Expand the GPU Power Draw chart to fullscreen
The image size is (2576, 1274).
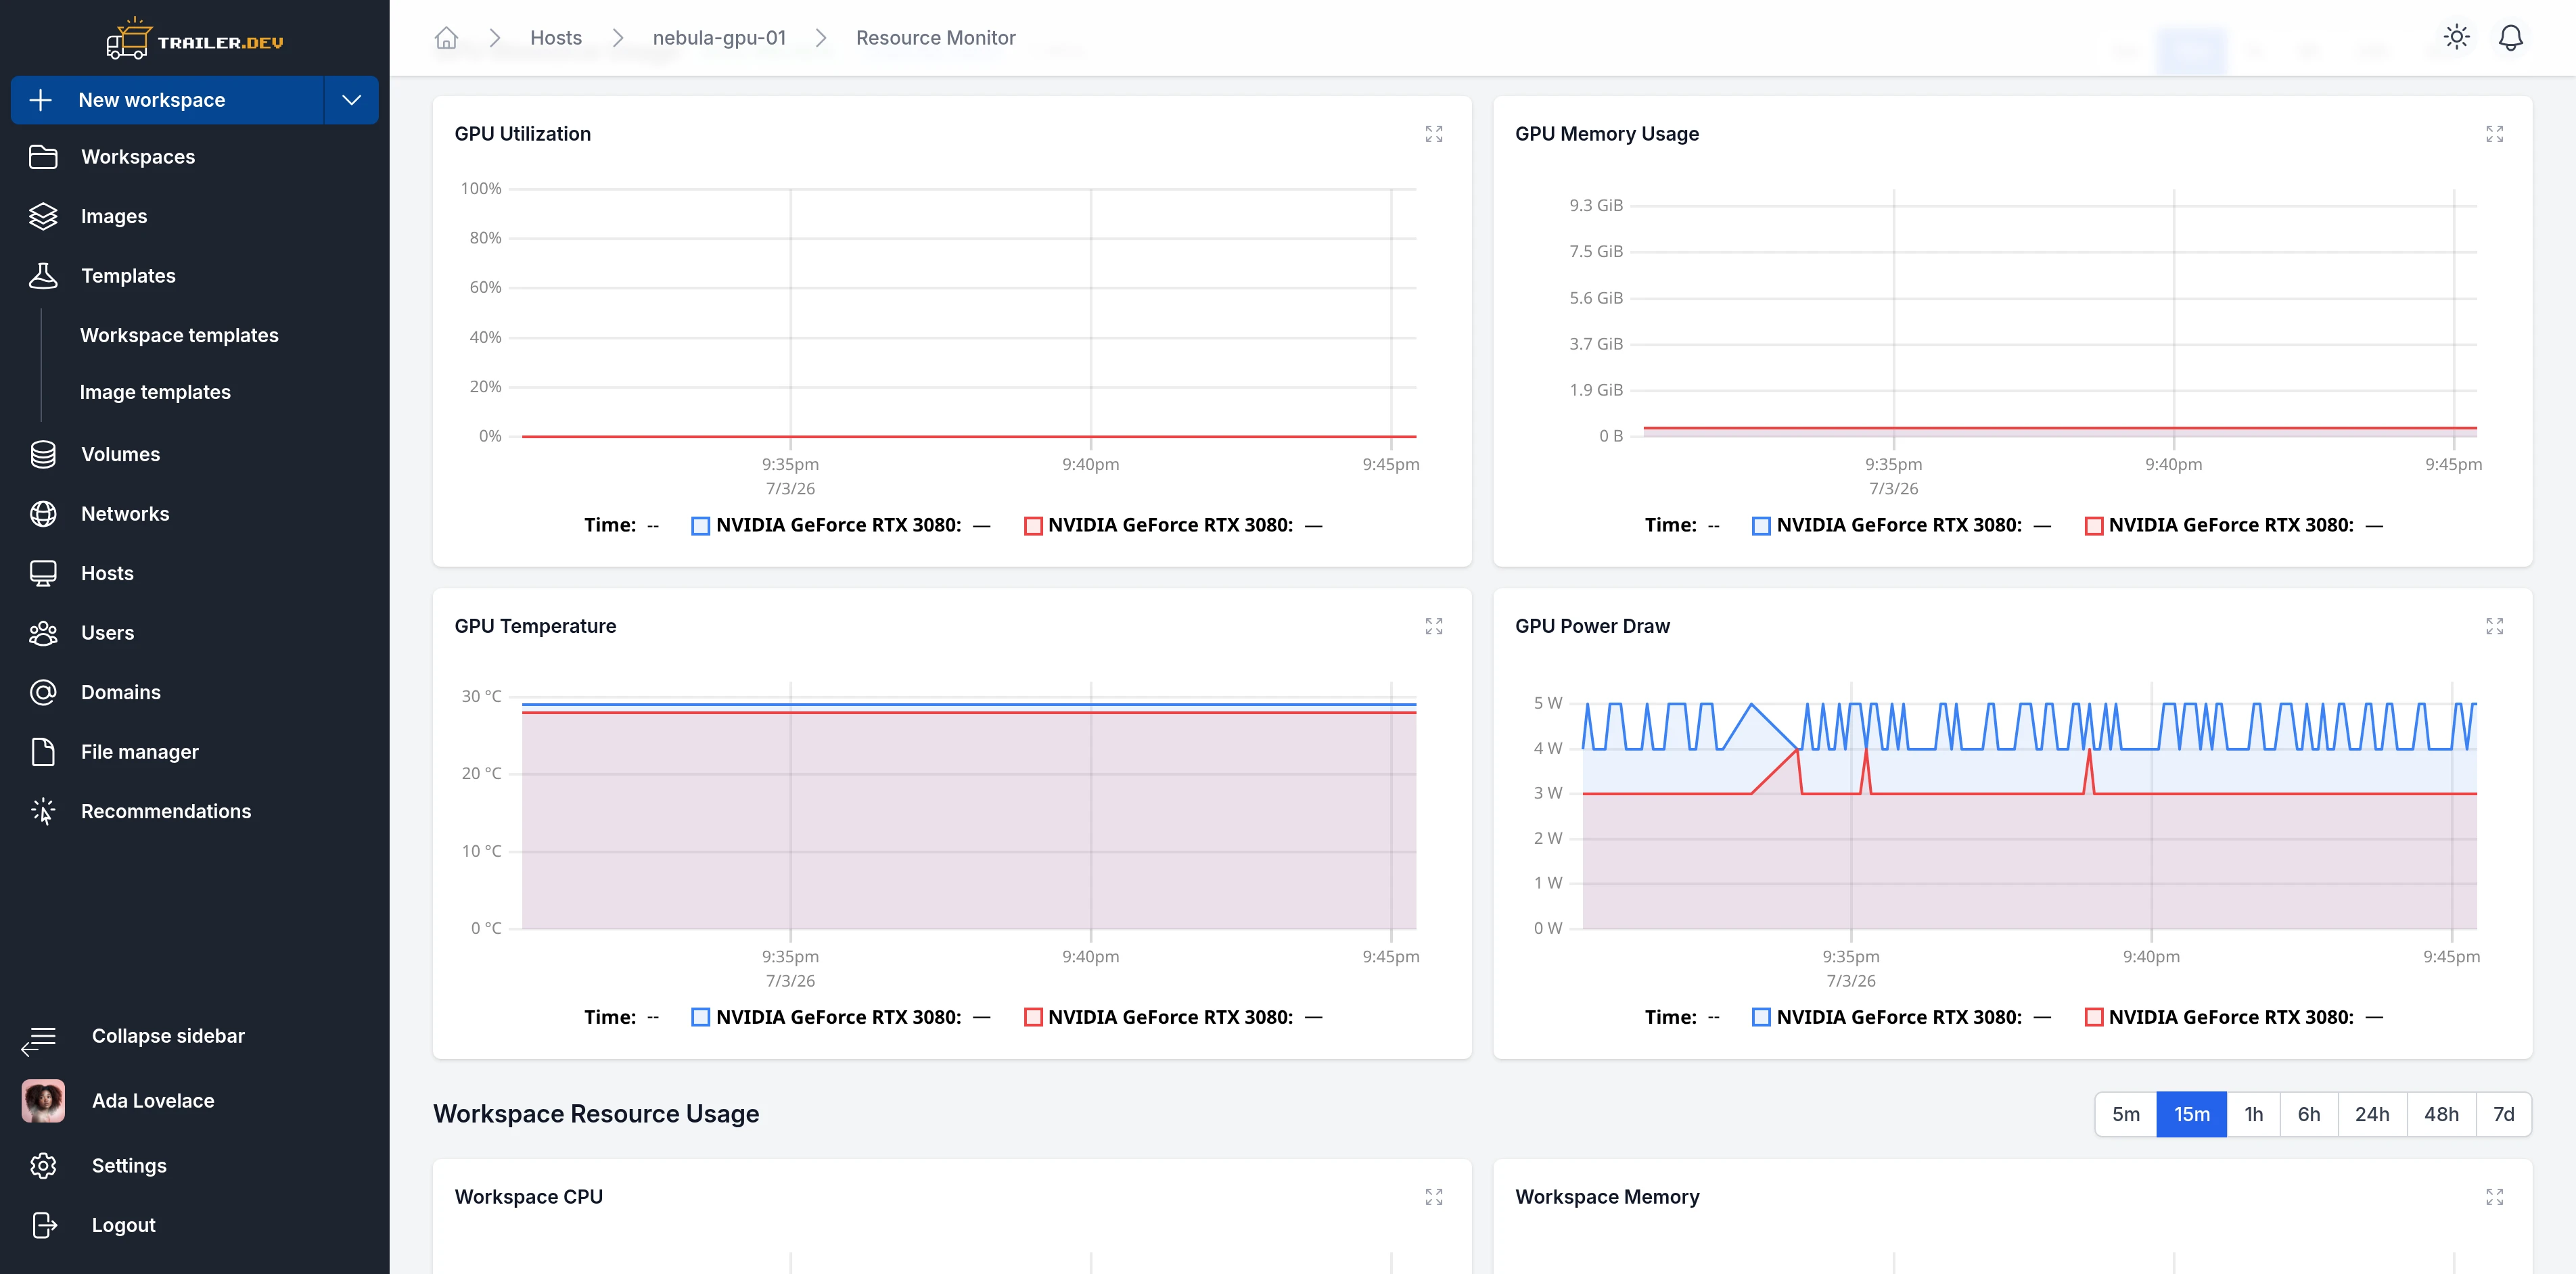2494,626
